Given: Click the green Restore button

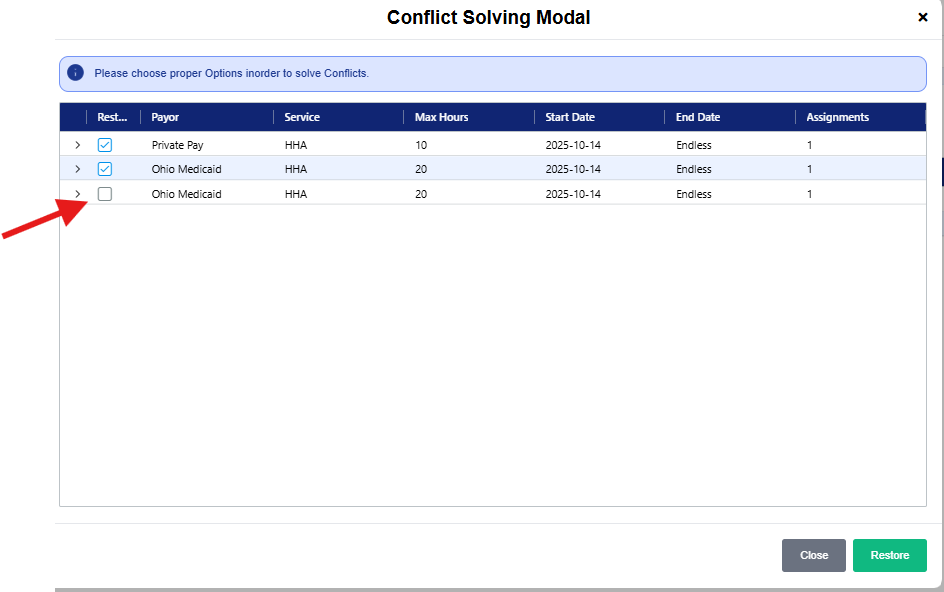Looking at the screenshot, I should 889,555.
